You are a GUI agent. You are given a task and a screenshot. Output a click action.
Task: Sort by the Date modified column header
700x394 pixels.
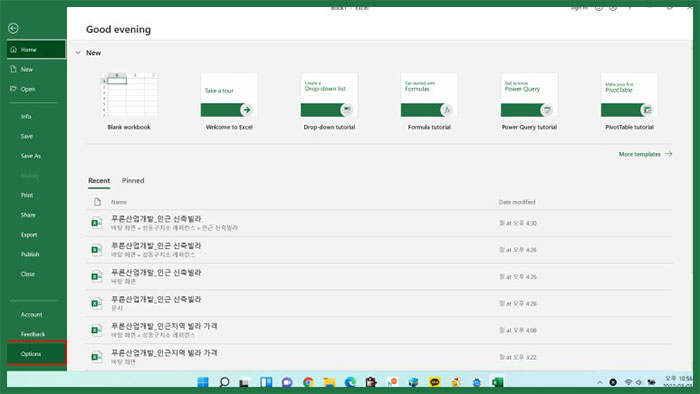[517, 202]
